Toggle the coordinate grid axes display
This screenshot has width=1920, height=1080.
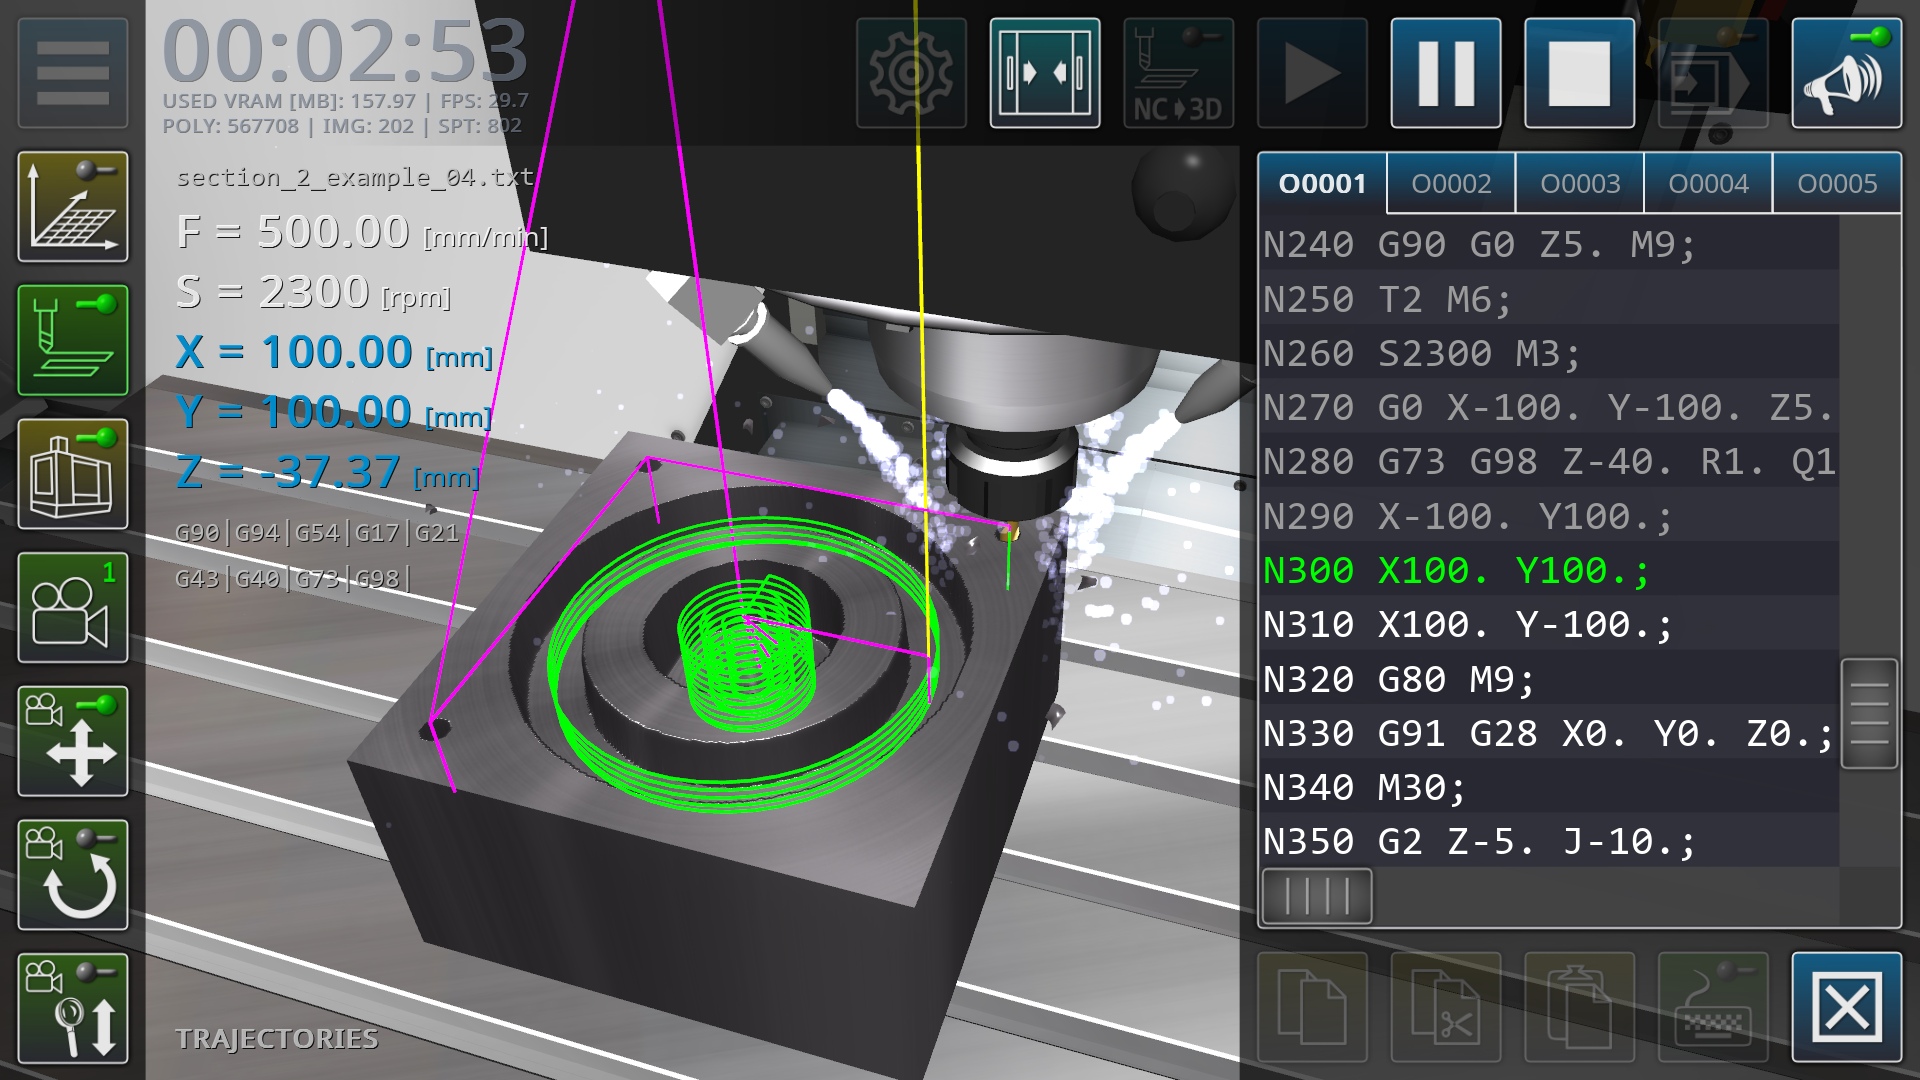[72, 207]
